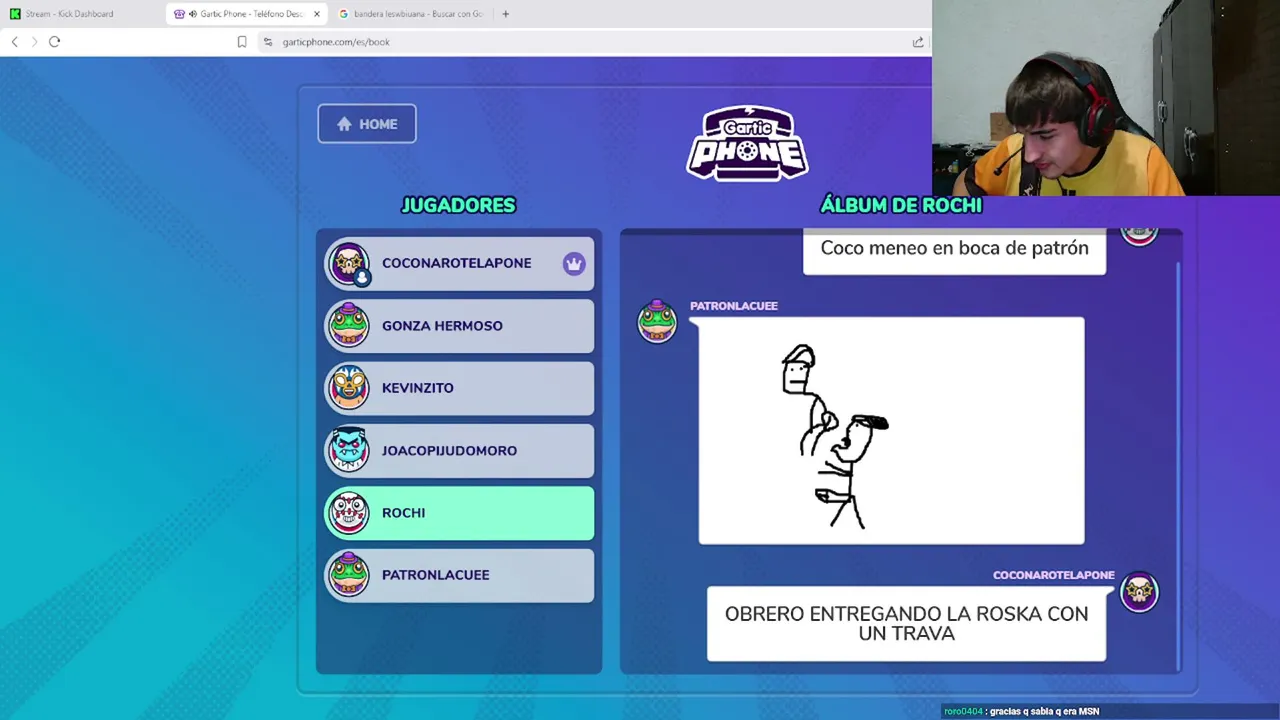Click the COCONAROTELAPONE name above the caption

1053,575
